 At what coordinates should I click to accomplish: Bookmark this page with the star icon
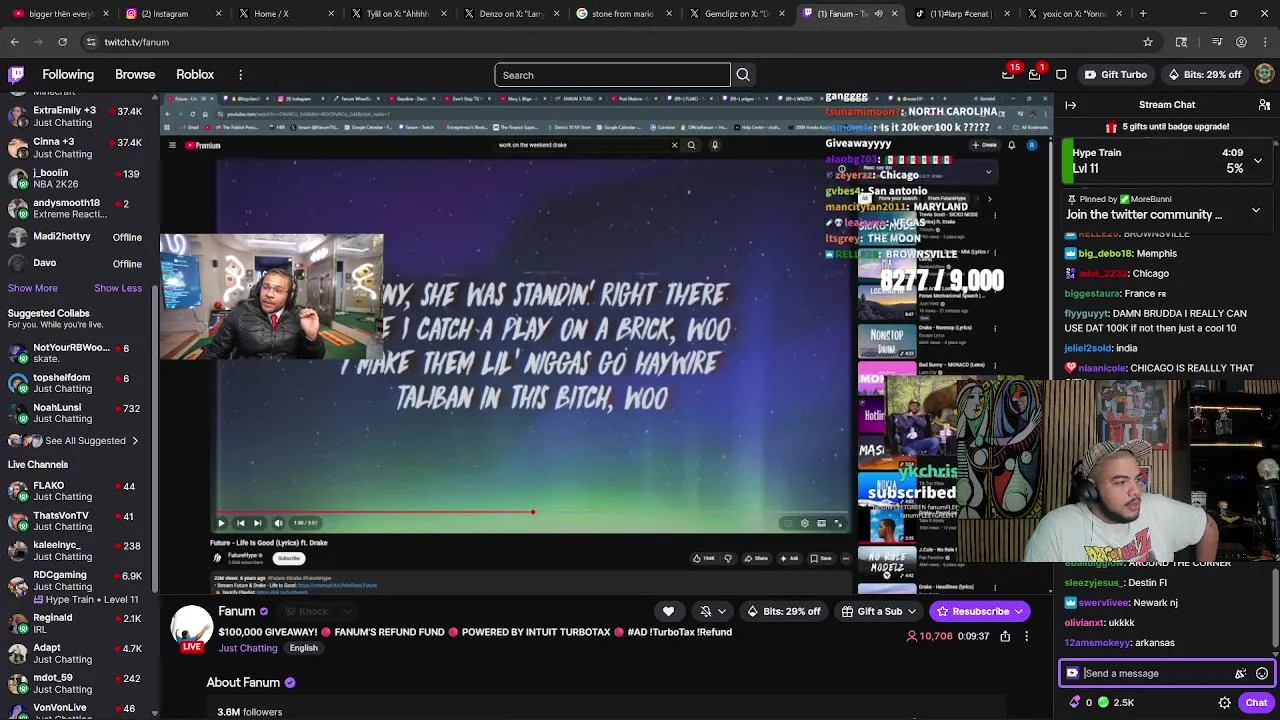point(1148,42)
